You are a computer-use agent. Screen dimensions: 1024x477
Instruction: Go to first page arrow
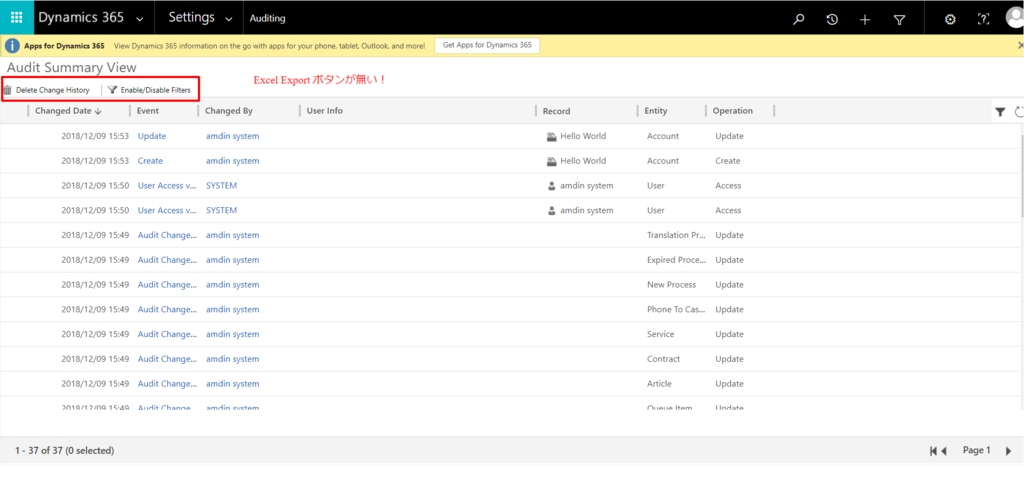click(934, 451)
